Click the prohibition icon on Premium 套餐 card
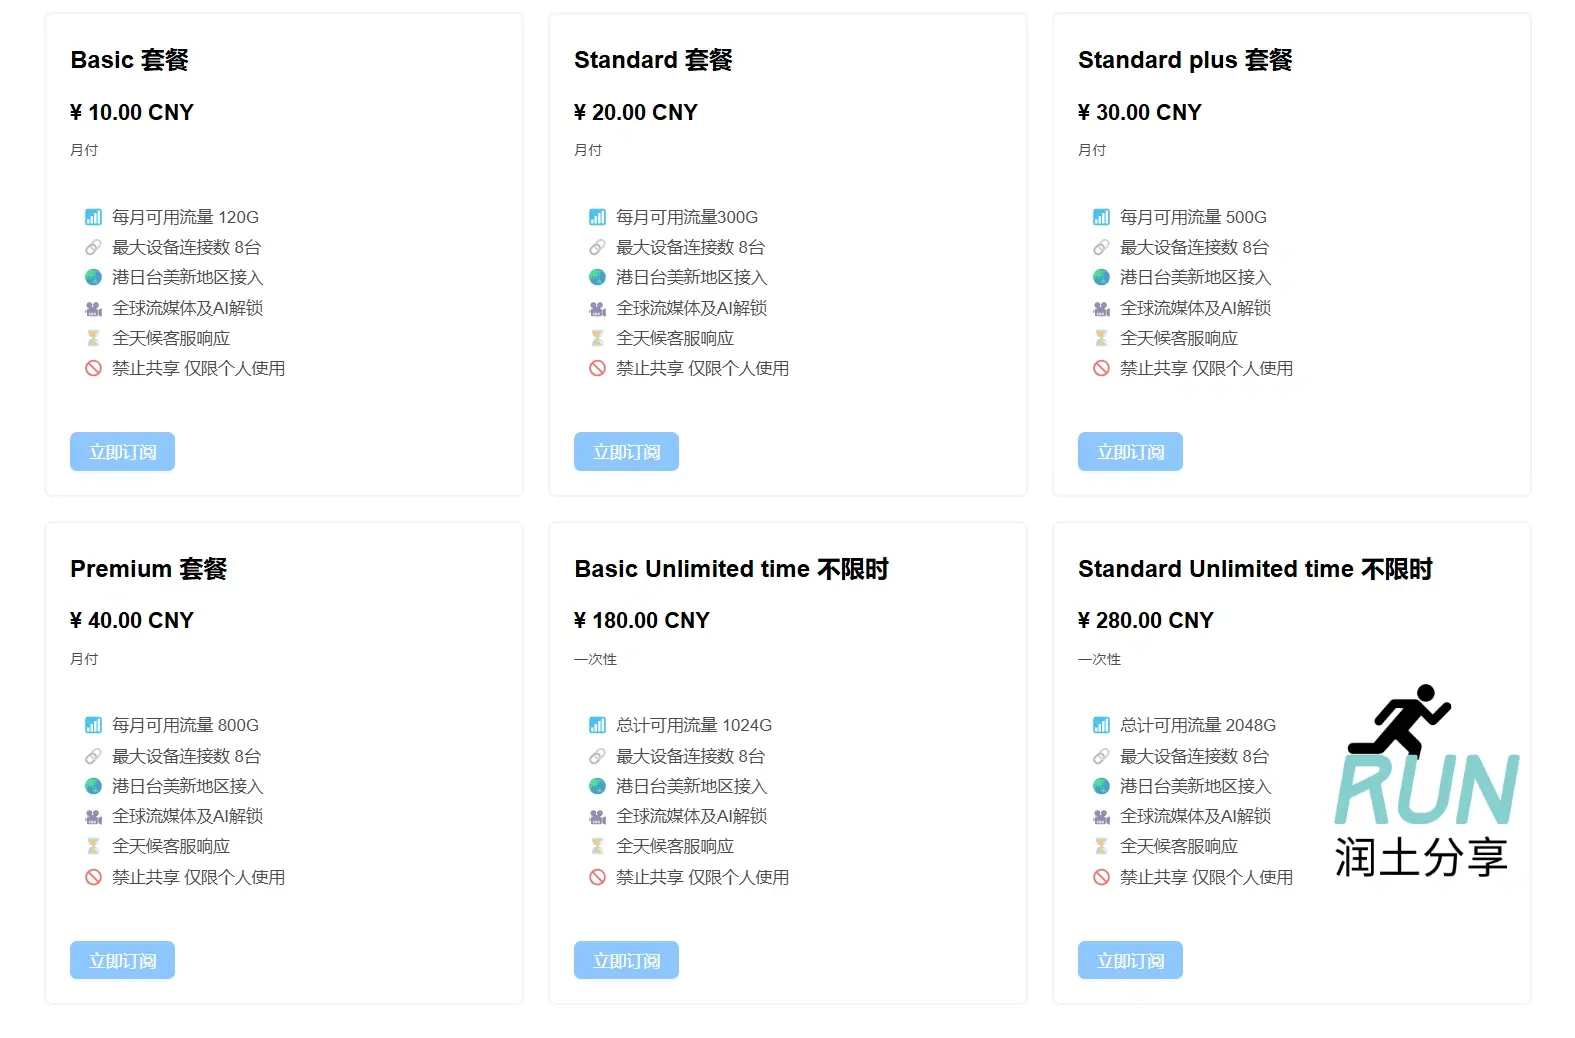1575x1038 pixels. [93, 877]
